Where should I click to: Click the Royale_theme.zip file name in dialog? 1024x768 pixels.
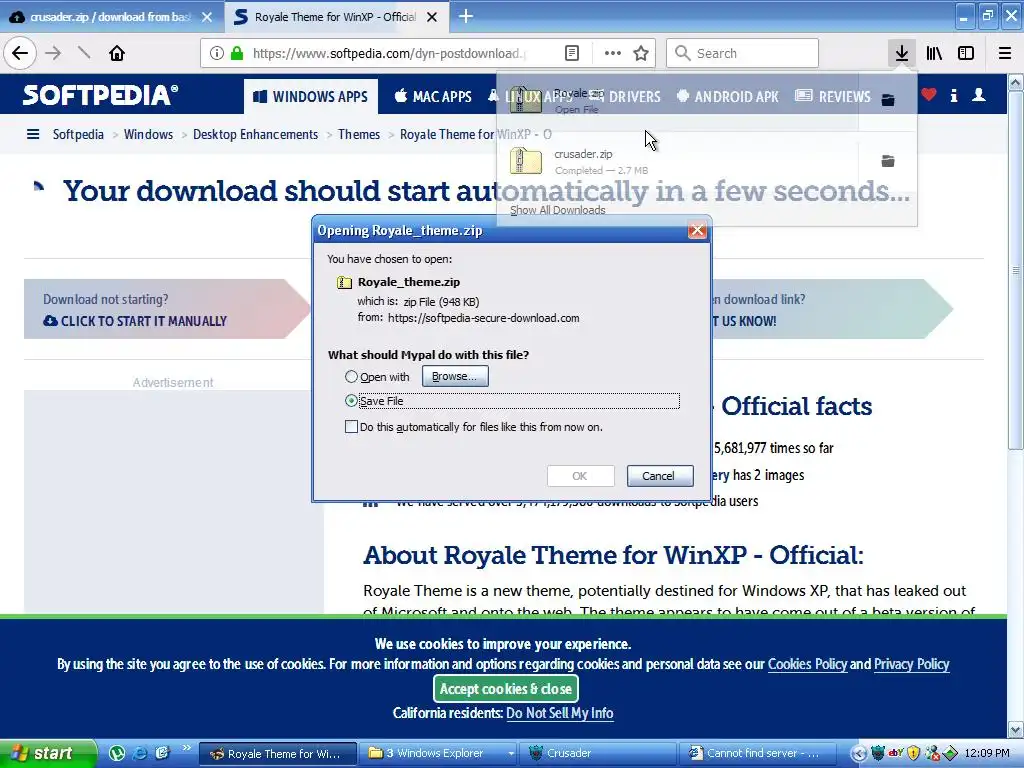pyautogui.click(x=409, y=282)
